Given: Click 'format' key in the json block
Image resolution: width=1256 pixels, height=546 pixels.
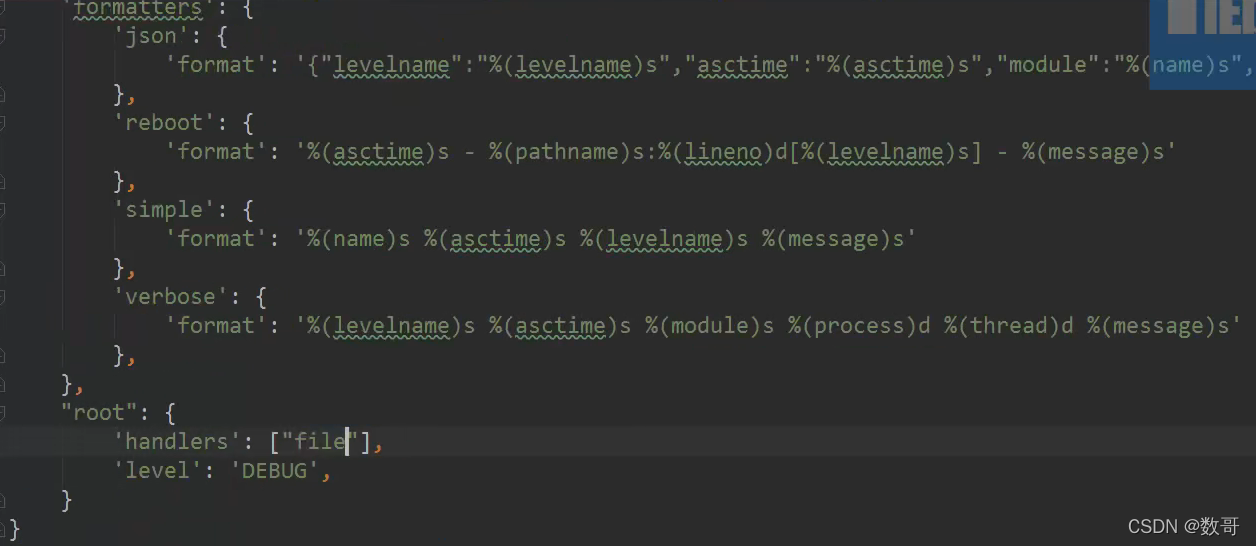Looking at the screenshot, I should [217, 65].
